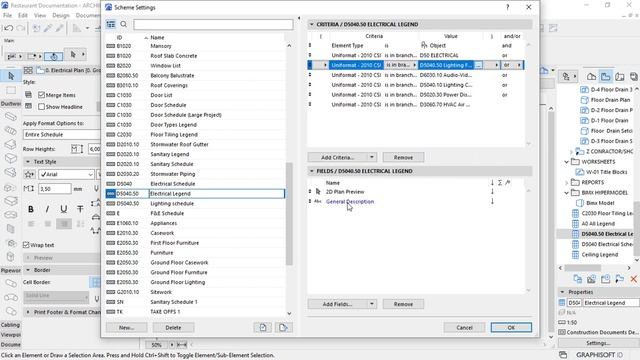Open the Design menu
This screenshot has height=360, width=640.
coord(61,15)
